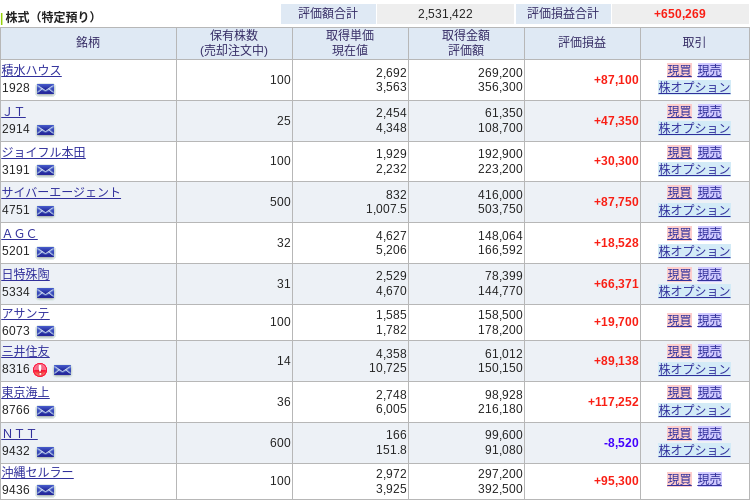Click 現売 in the JT row
752x501 pixels.
(x=709, y=112)
